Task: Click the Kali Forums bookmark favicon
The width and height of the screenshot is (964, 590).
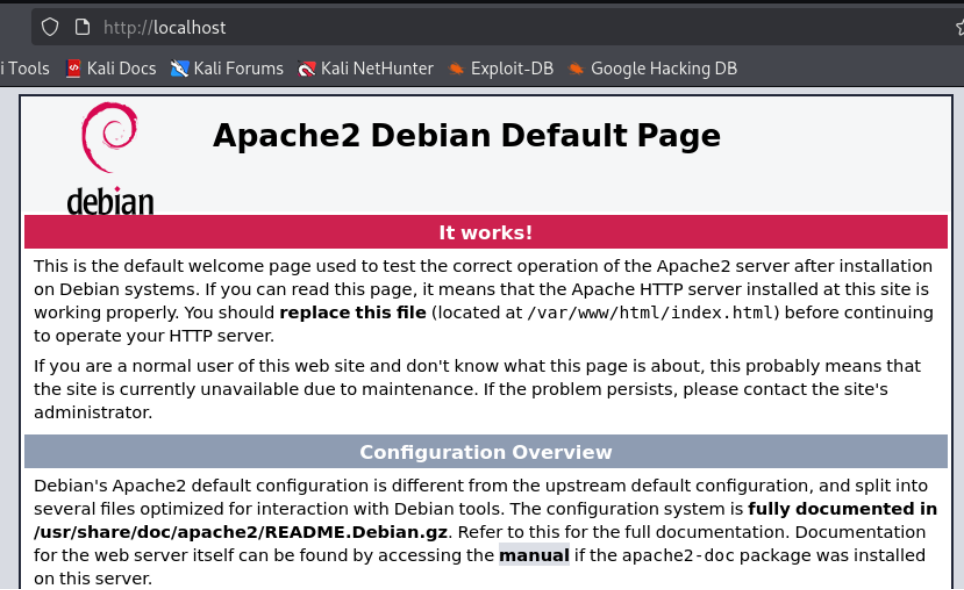Action: tap(180, 68)
